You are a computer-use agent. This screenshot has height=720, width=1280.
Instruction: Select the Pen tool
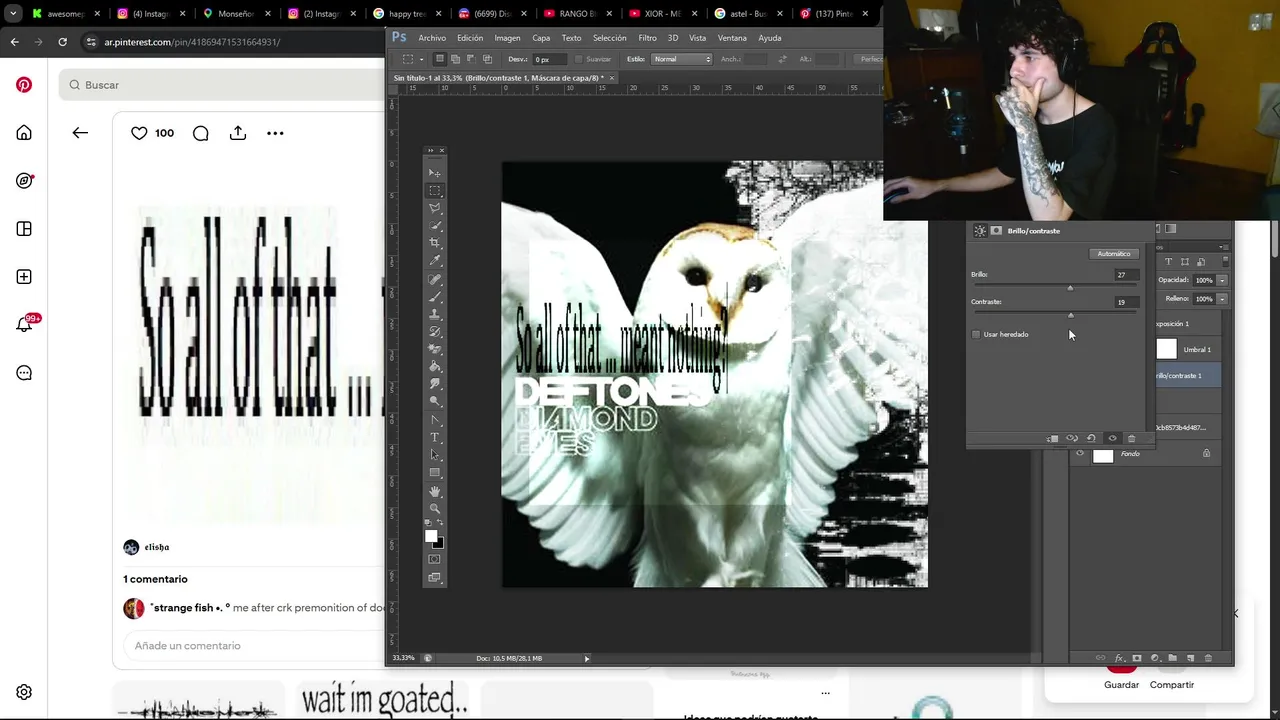[x=434, y=420]
